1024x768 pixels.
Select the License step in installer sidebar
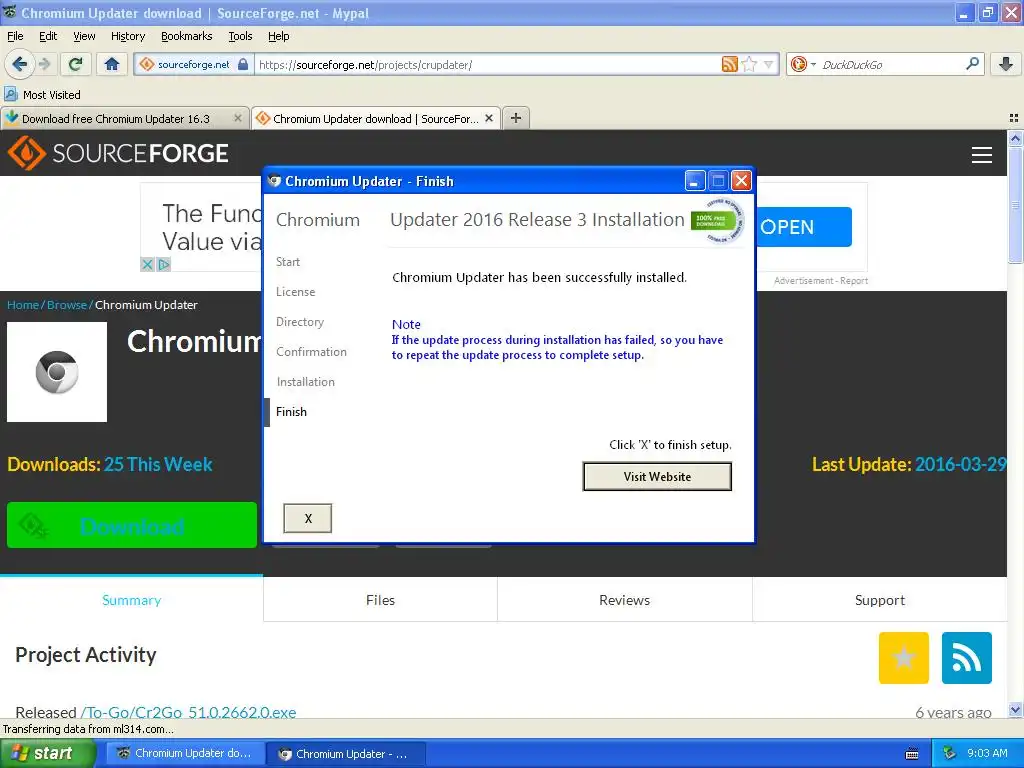tap(295, 292)
